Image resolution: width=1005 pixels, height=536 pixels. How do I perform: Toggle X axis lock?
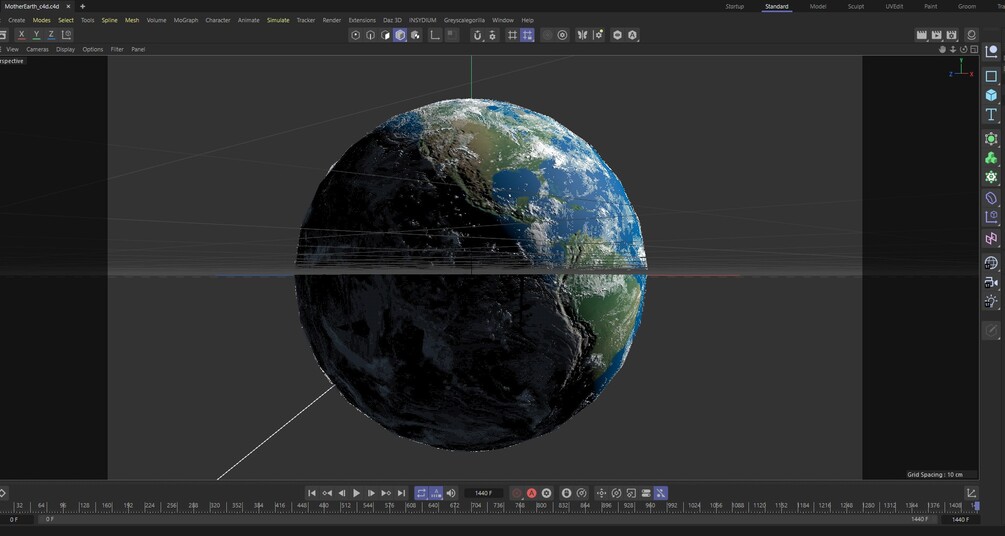pyautogui.click(x=21, y=35)
